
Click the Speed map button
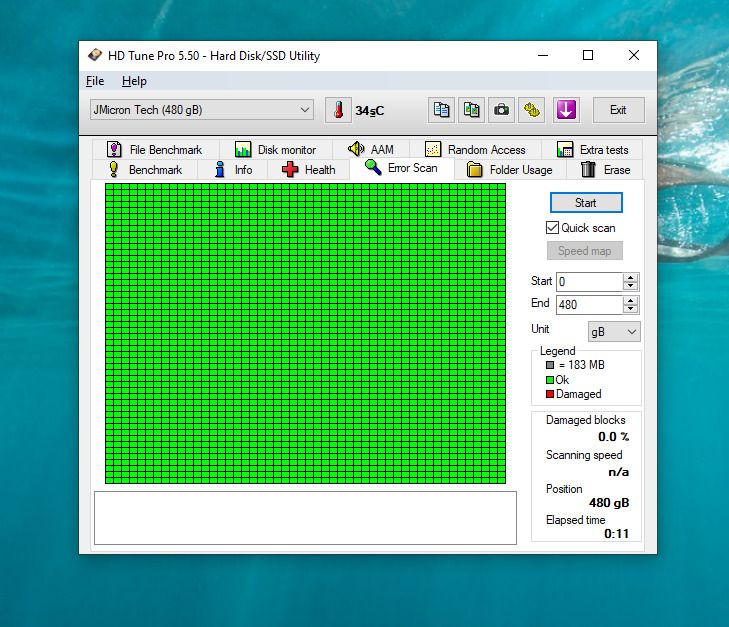coord(584,251)
